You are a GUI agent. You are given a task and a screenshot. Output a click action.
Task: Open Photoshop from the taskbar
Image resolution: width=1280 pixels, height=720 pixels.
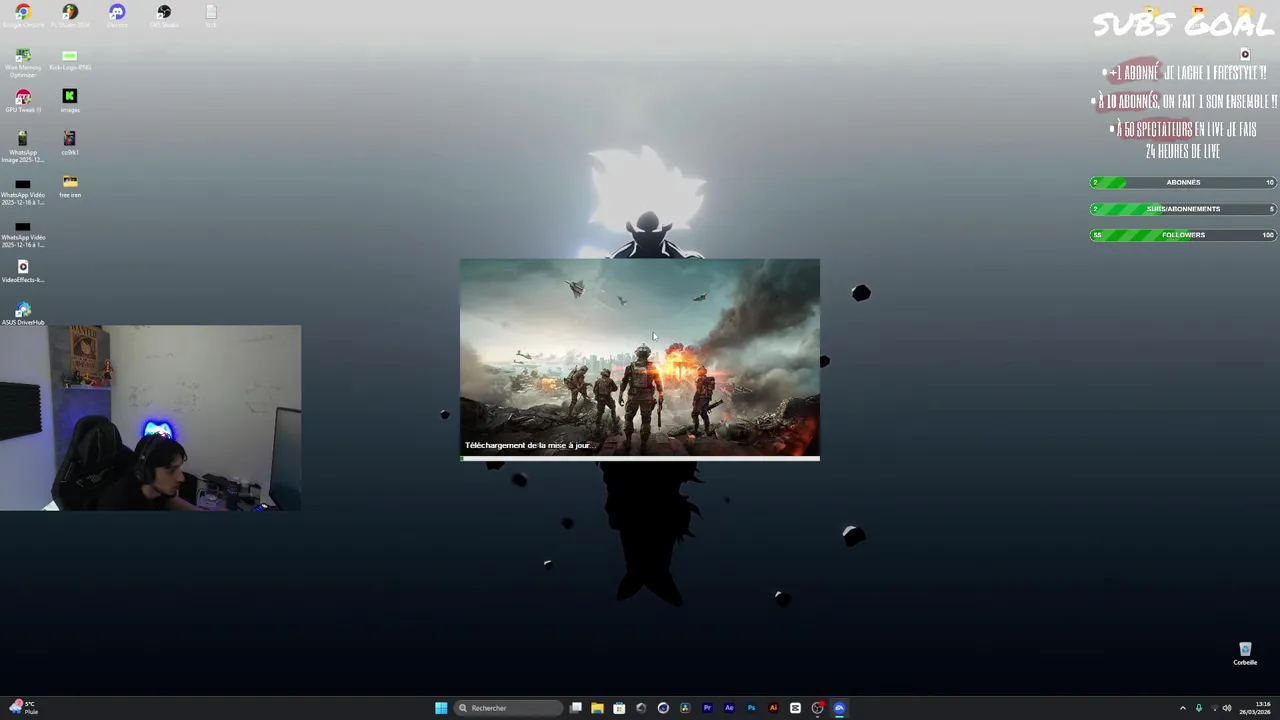[x=751, y=708]
